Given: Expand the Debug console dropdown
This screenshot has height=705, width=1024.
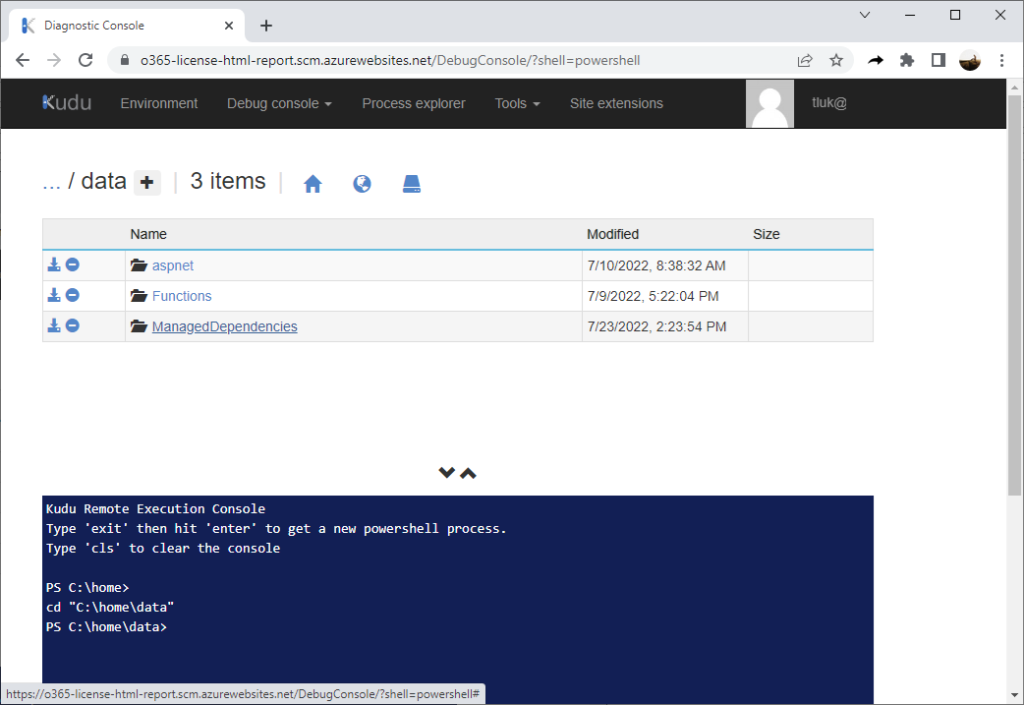Looking at the screenshot, I should click(x=280, y=103).
